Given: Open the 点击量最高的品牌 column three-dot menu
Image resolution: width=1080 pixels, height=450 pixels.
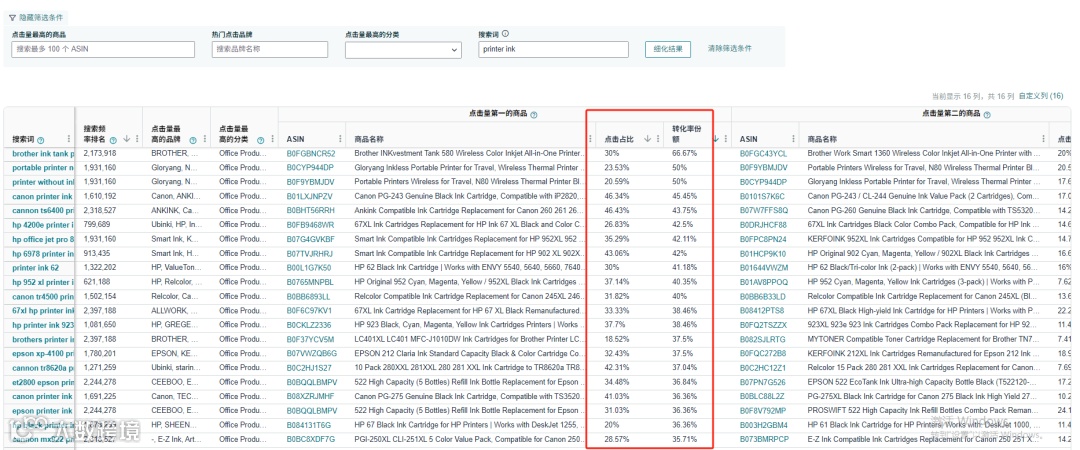Looking at the screenshot, I should point(205,139).
